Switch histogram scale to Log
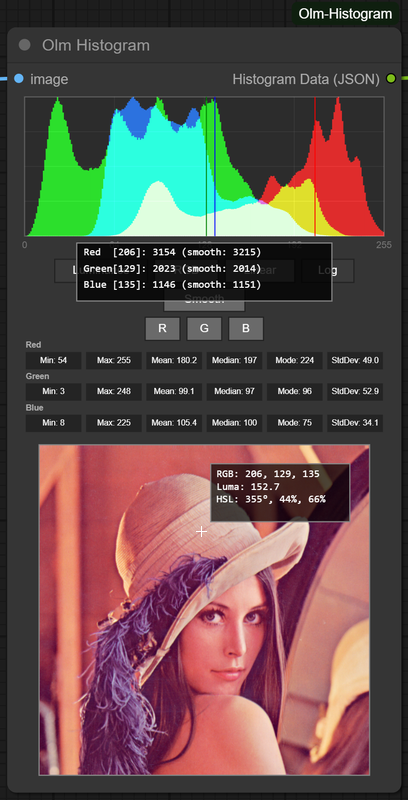The width and height of the screenshot is (408, 800). tap(327, 270)
